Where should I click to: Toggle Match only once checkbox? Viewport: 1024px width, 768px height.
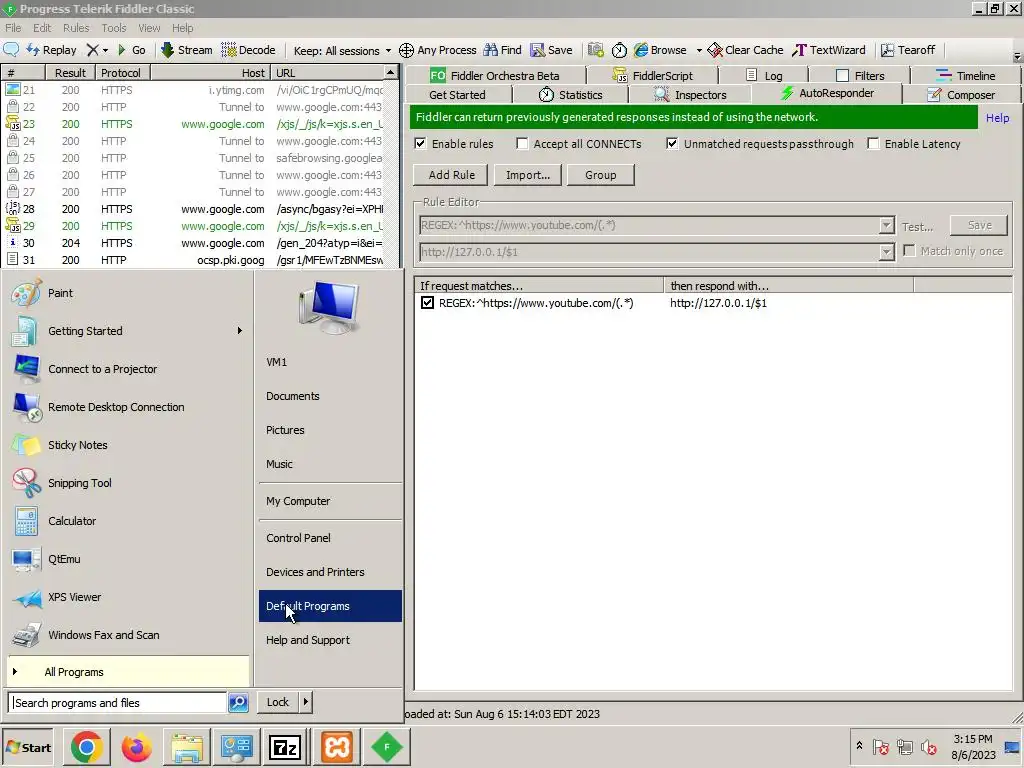(x=909, y=251)
